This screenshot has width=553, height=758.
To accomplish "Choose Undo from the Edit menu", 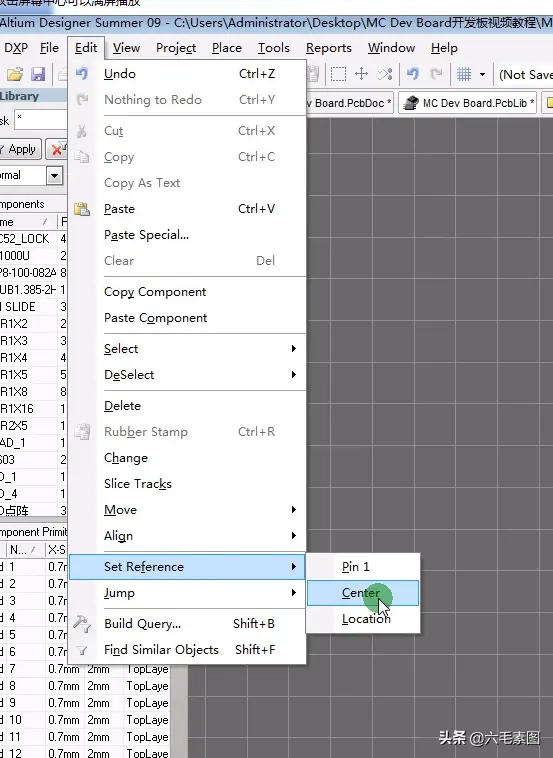I will [187, 74].
